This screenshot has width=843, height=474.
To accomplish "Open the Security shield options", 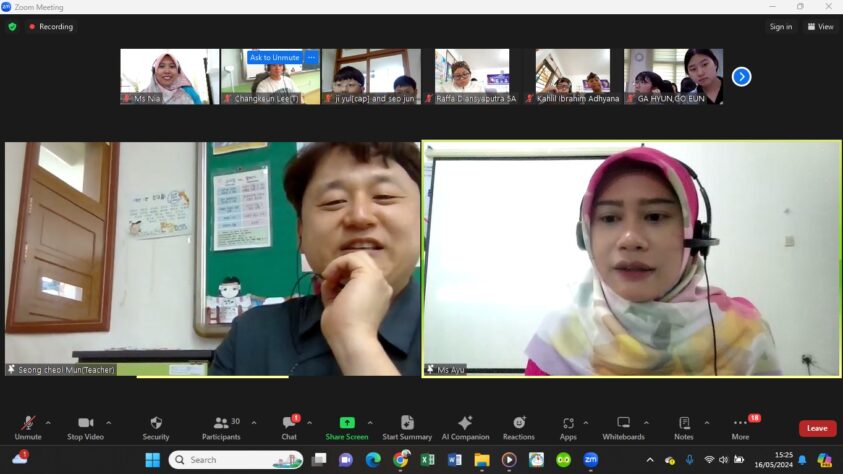I will click(155, 427).
